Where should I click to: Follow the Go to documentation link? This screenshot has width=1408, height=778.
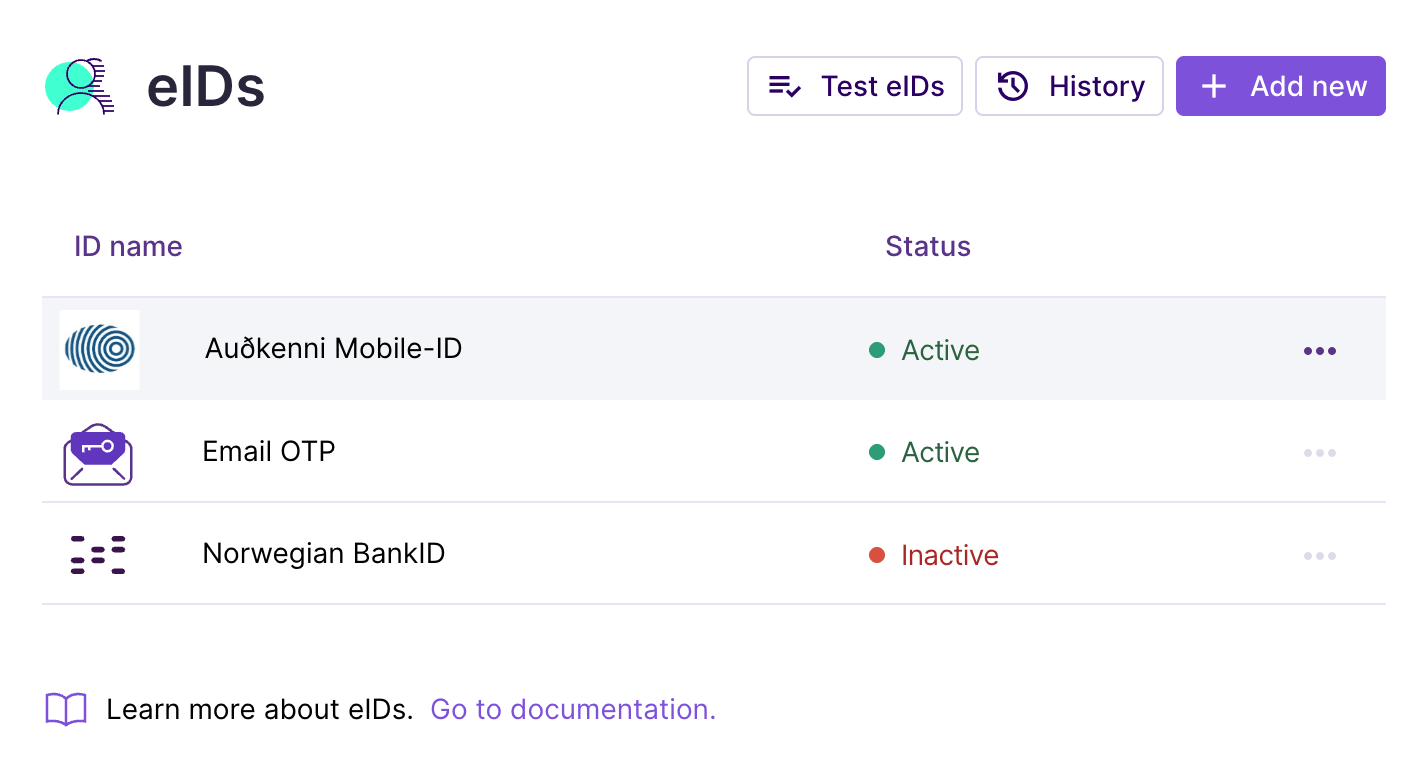point(573,710)
